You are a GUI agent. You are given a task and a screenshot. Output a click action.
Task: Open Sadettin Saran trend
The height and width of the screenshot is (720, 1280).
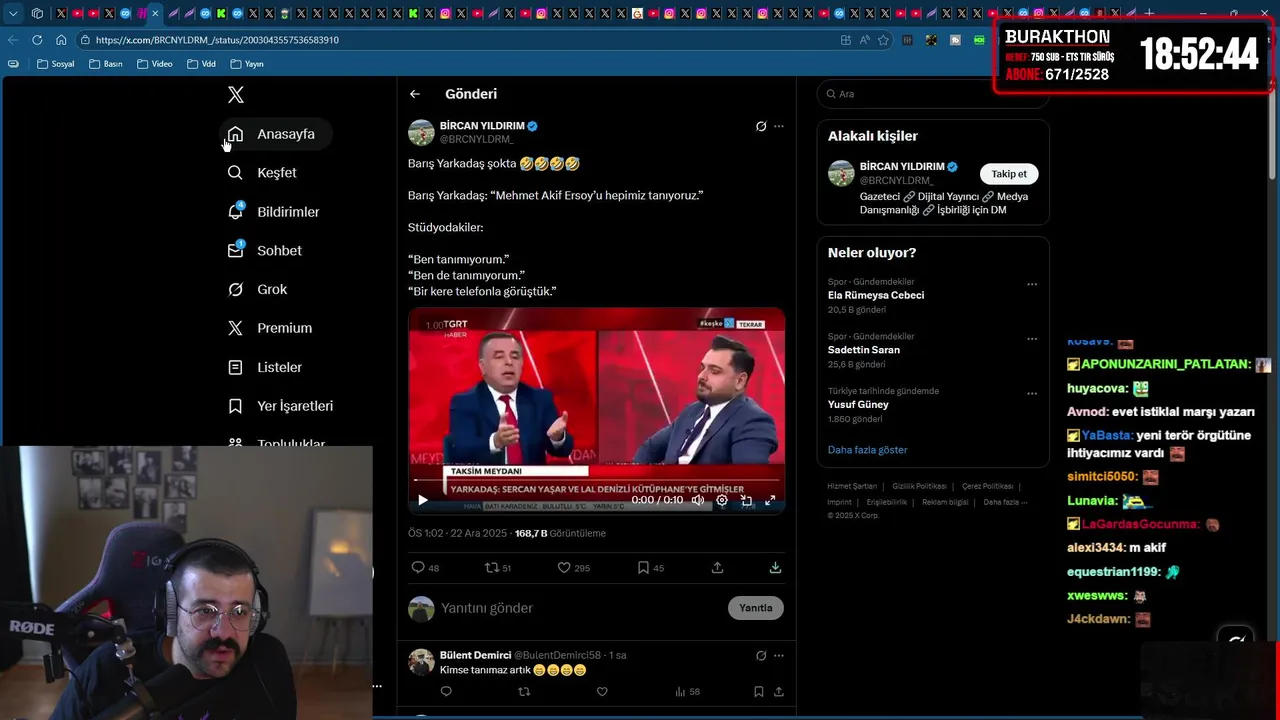(x=863, y=350)
